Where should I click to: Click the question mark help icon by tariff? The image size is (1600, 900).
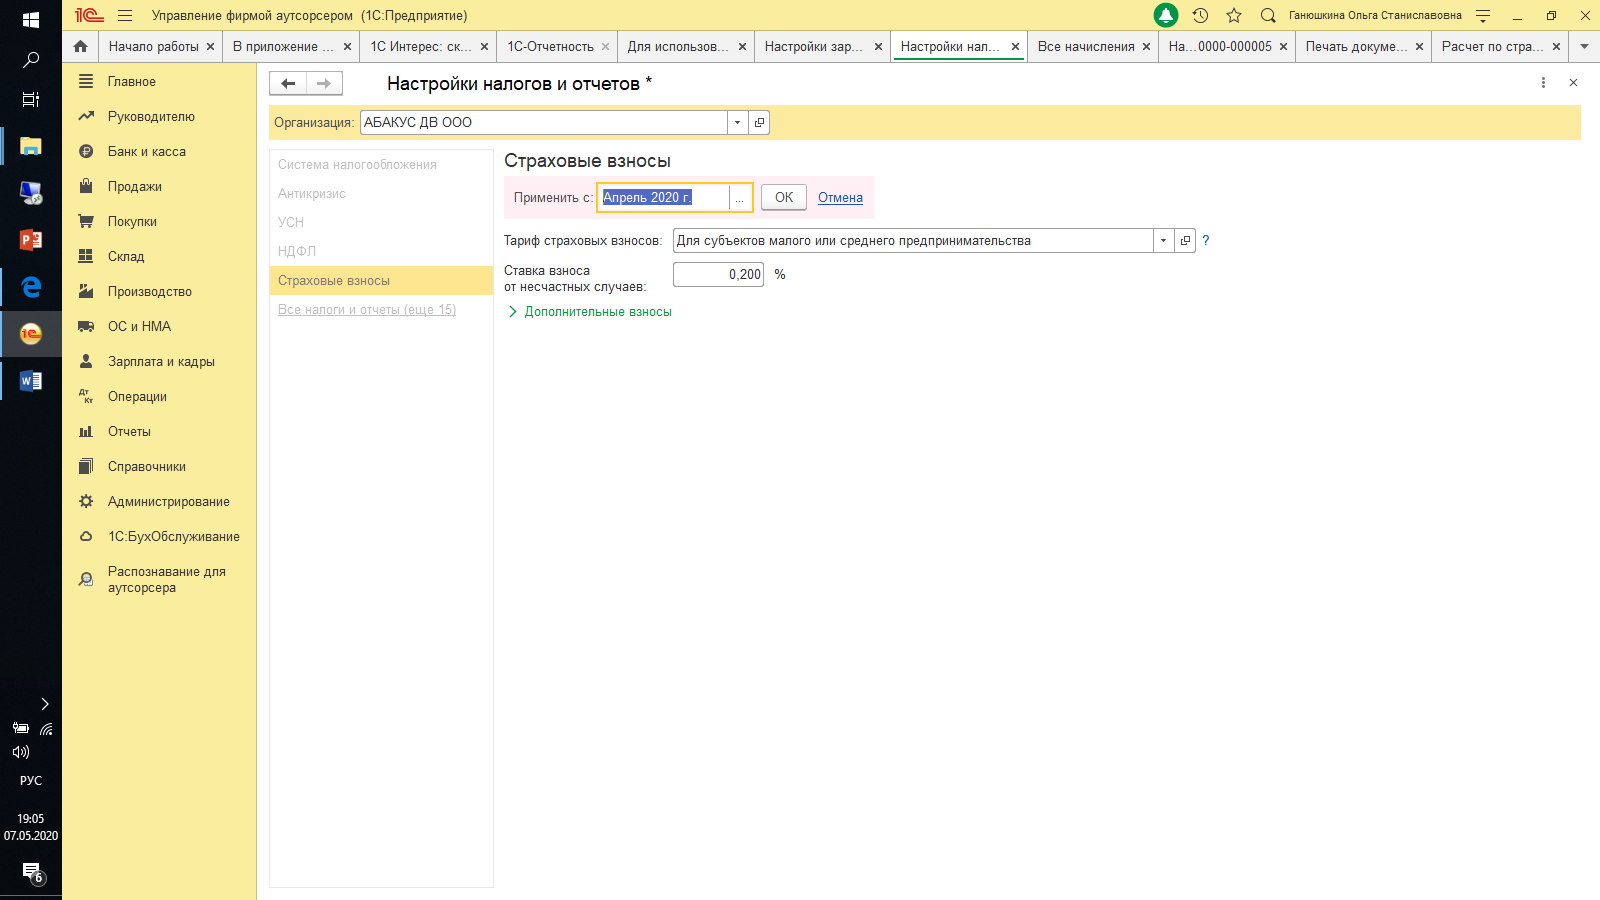click(x=1206, y=240)
